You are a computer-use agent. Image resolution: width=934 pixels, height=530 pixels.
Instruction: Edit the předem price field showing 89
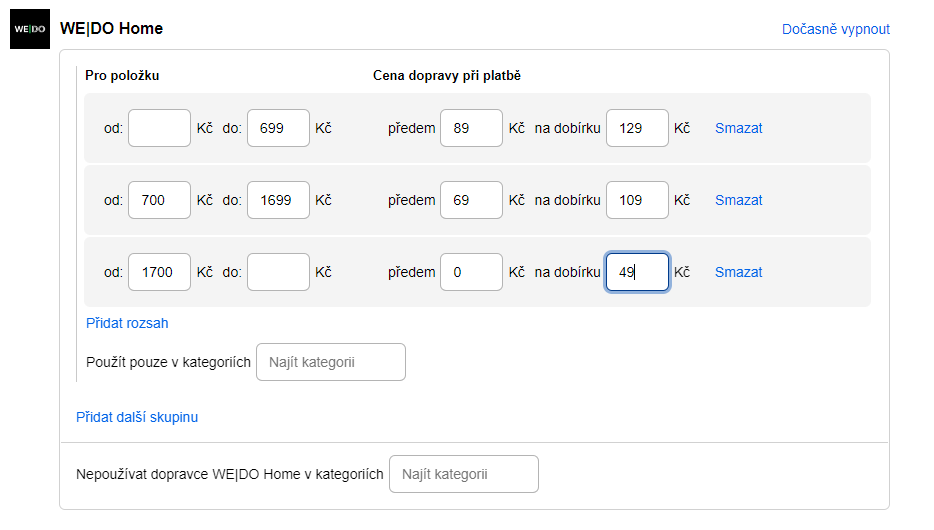(471, 128)
